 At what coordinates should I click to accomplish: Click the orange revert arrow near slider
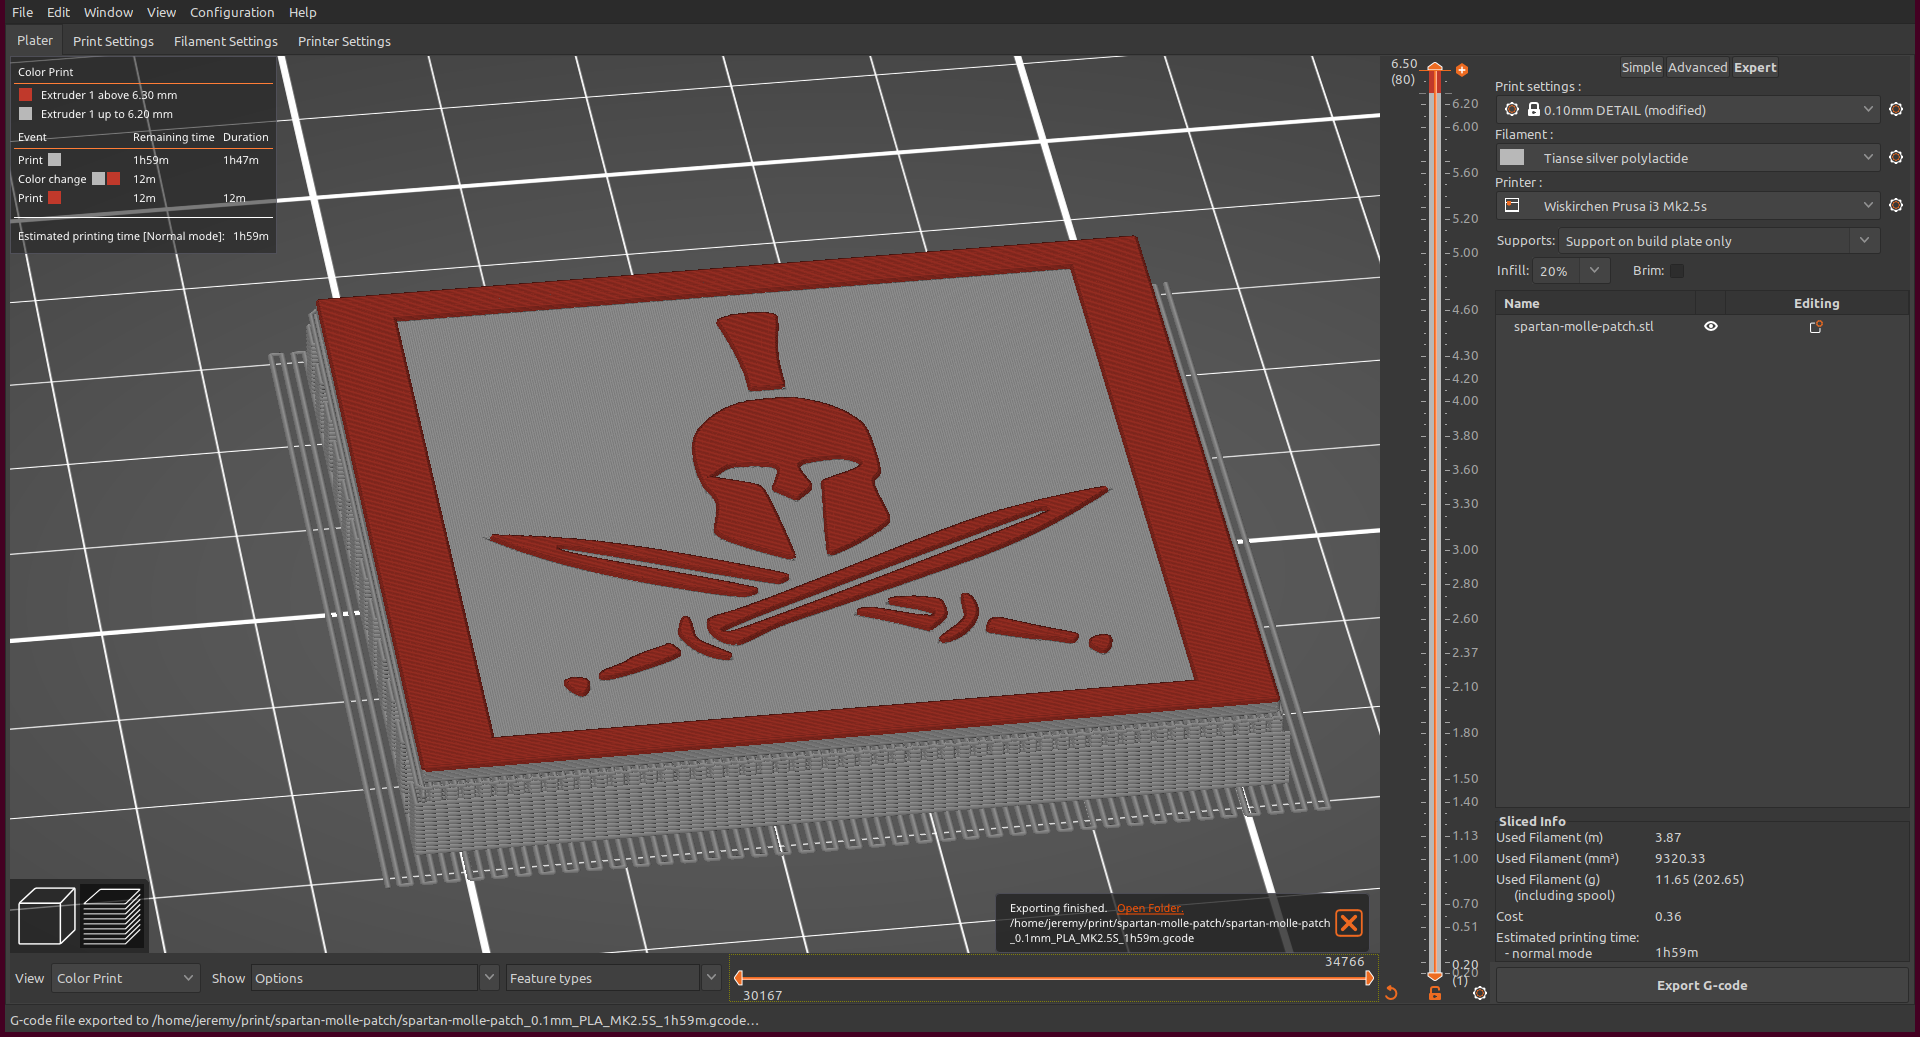1391,992
